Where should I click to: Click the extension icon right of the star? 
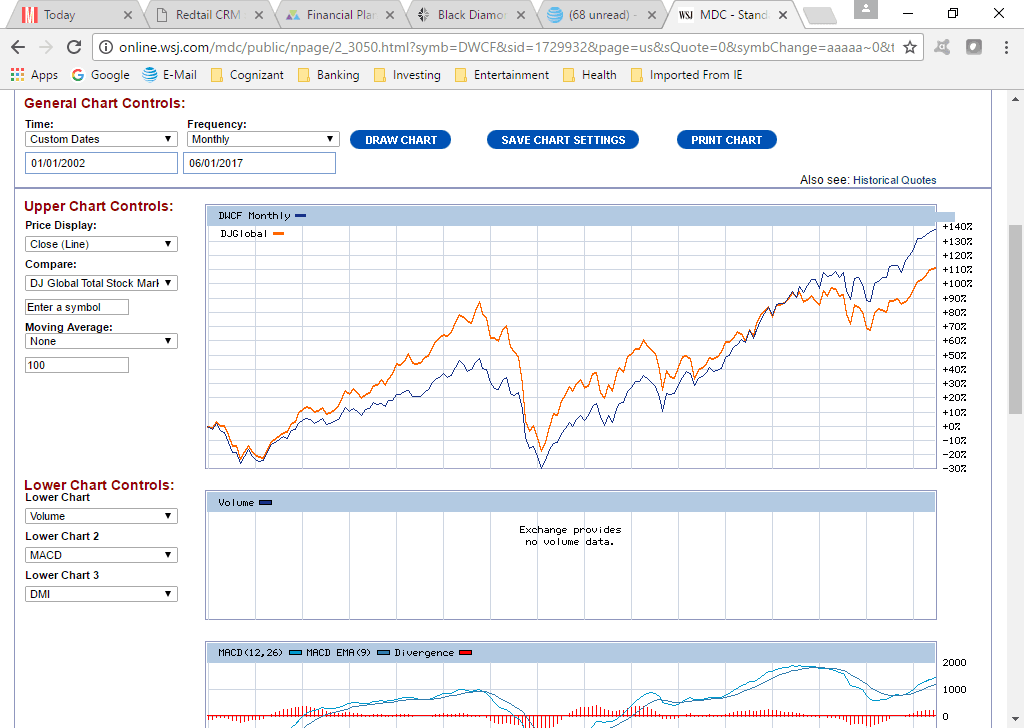[x=942, y=47]
